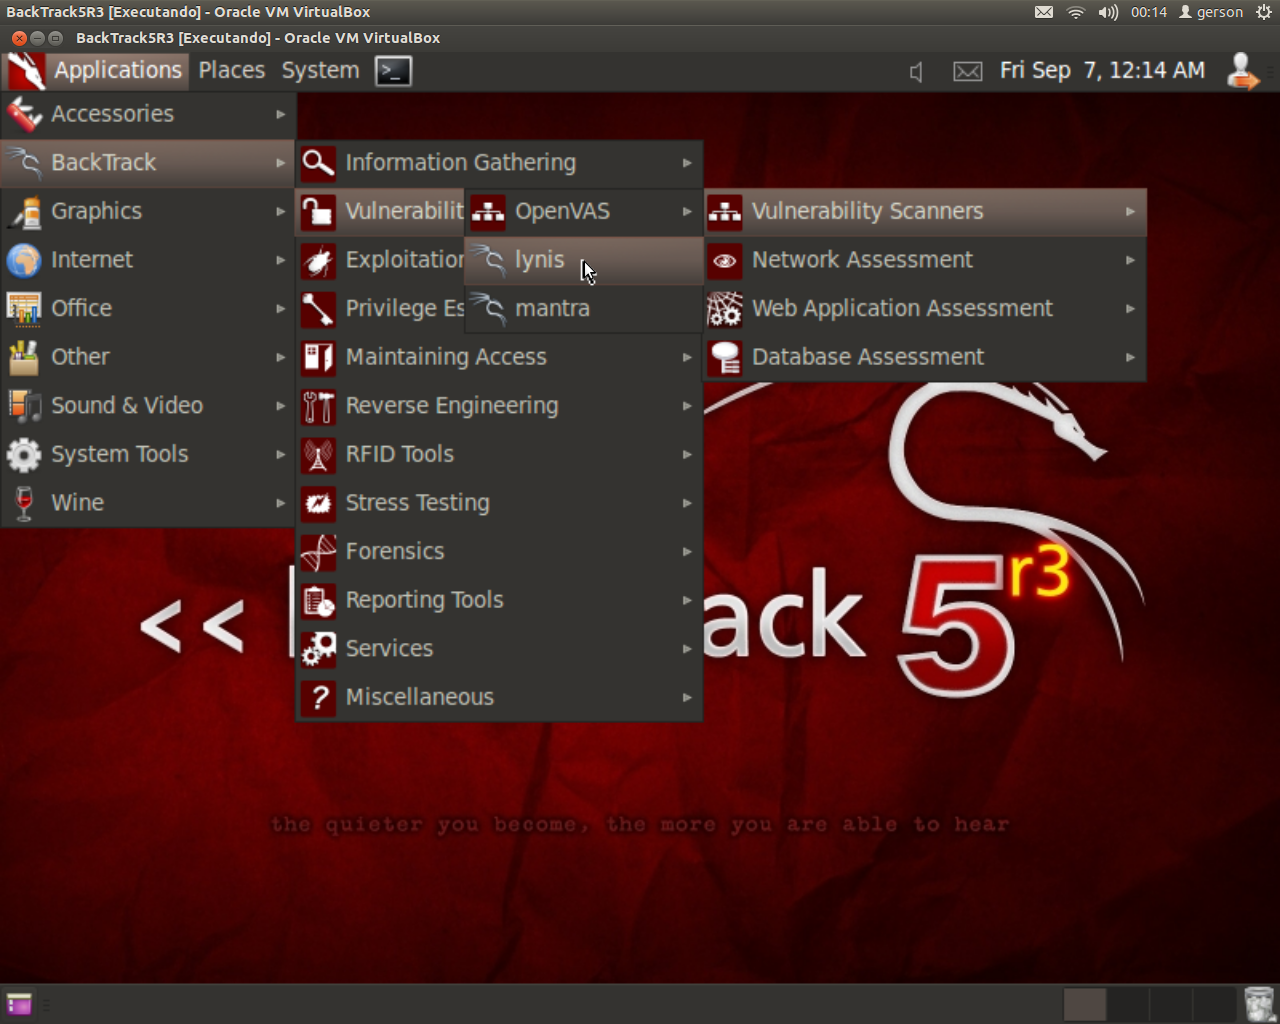The image size is (1280, 1024).
Task: Click host clock showing 00:14
Action: (x=1149, y=12)
